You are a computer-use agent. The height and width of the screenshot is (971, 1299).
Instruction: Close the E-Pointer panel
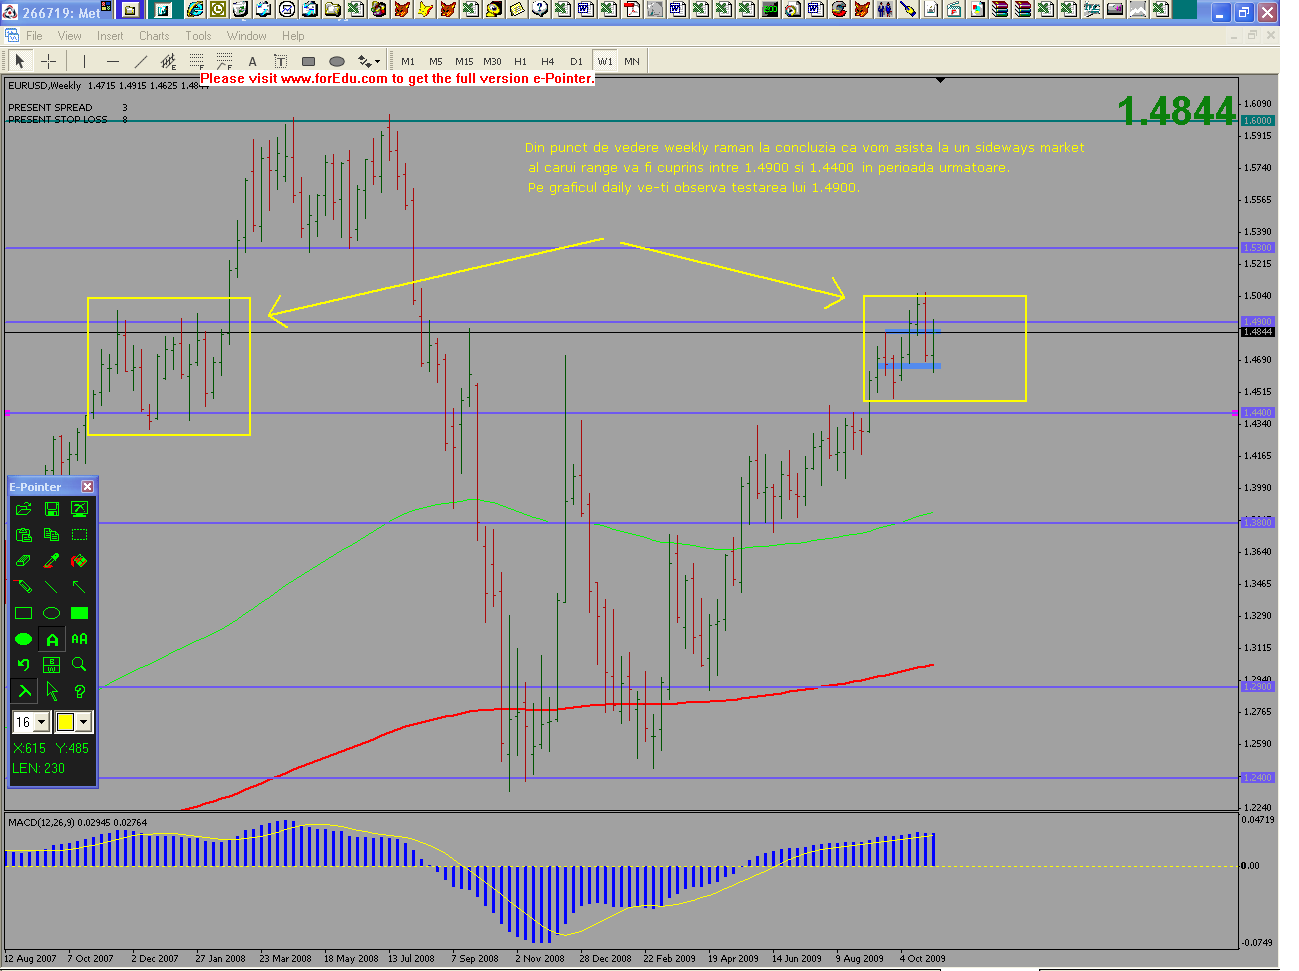click(87, 487)
